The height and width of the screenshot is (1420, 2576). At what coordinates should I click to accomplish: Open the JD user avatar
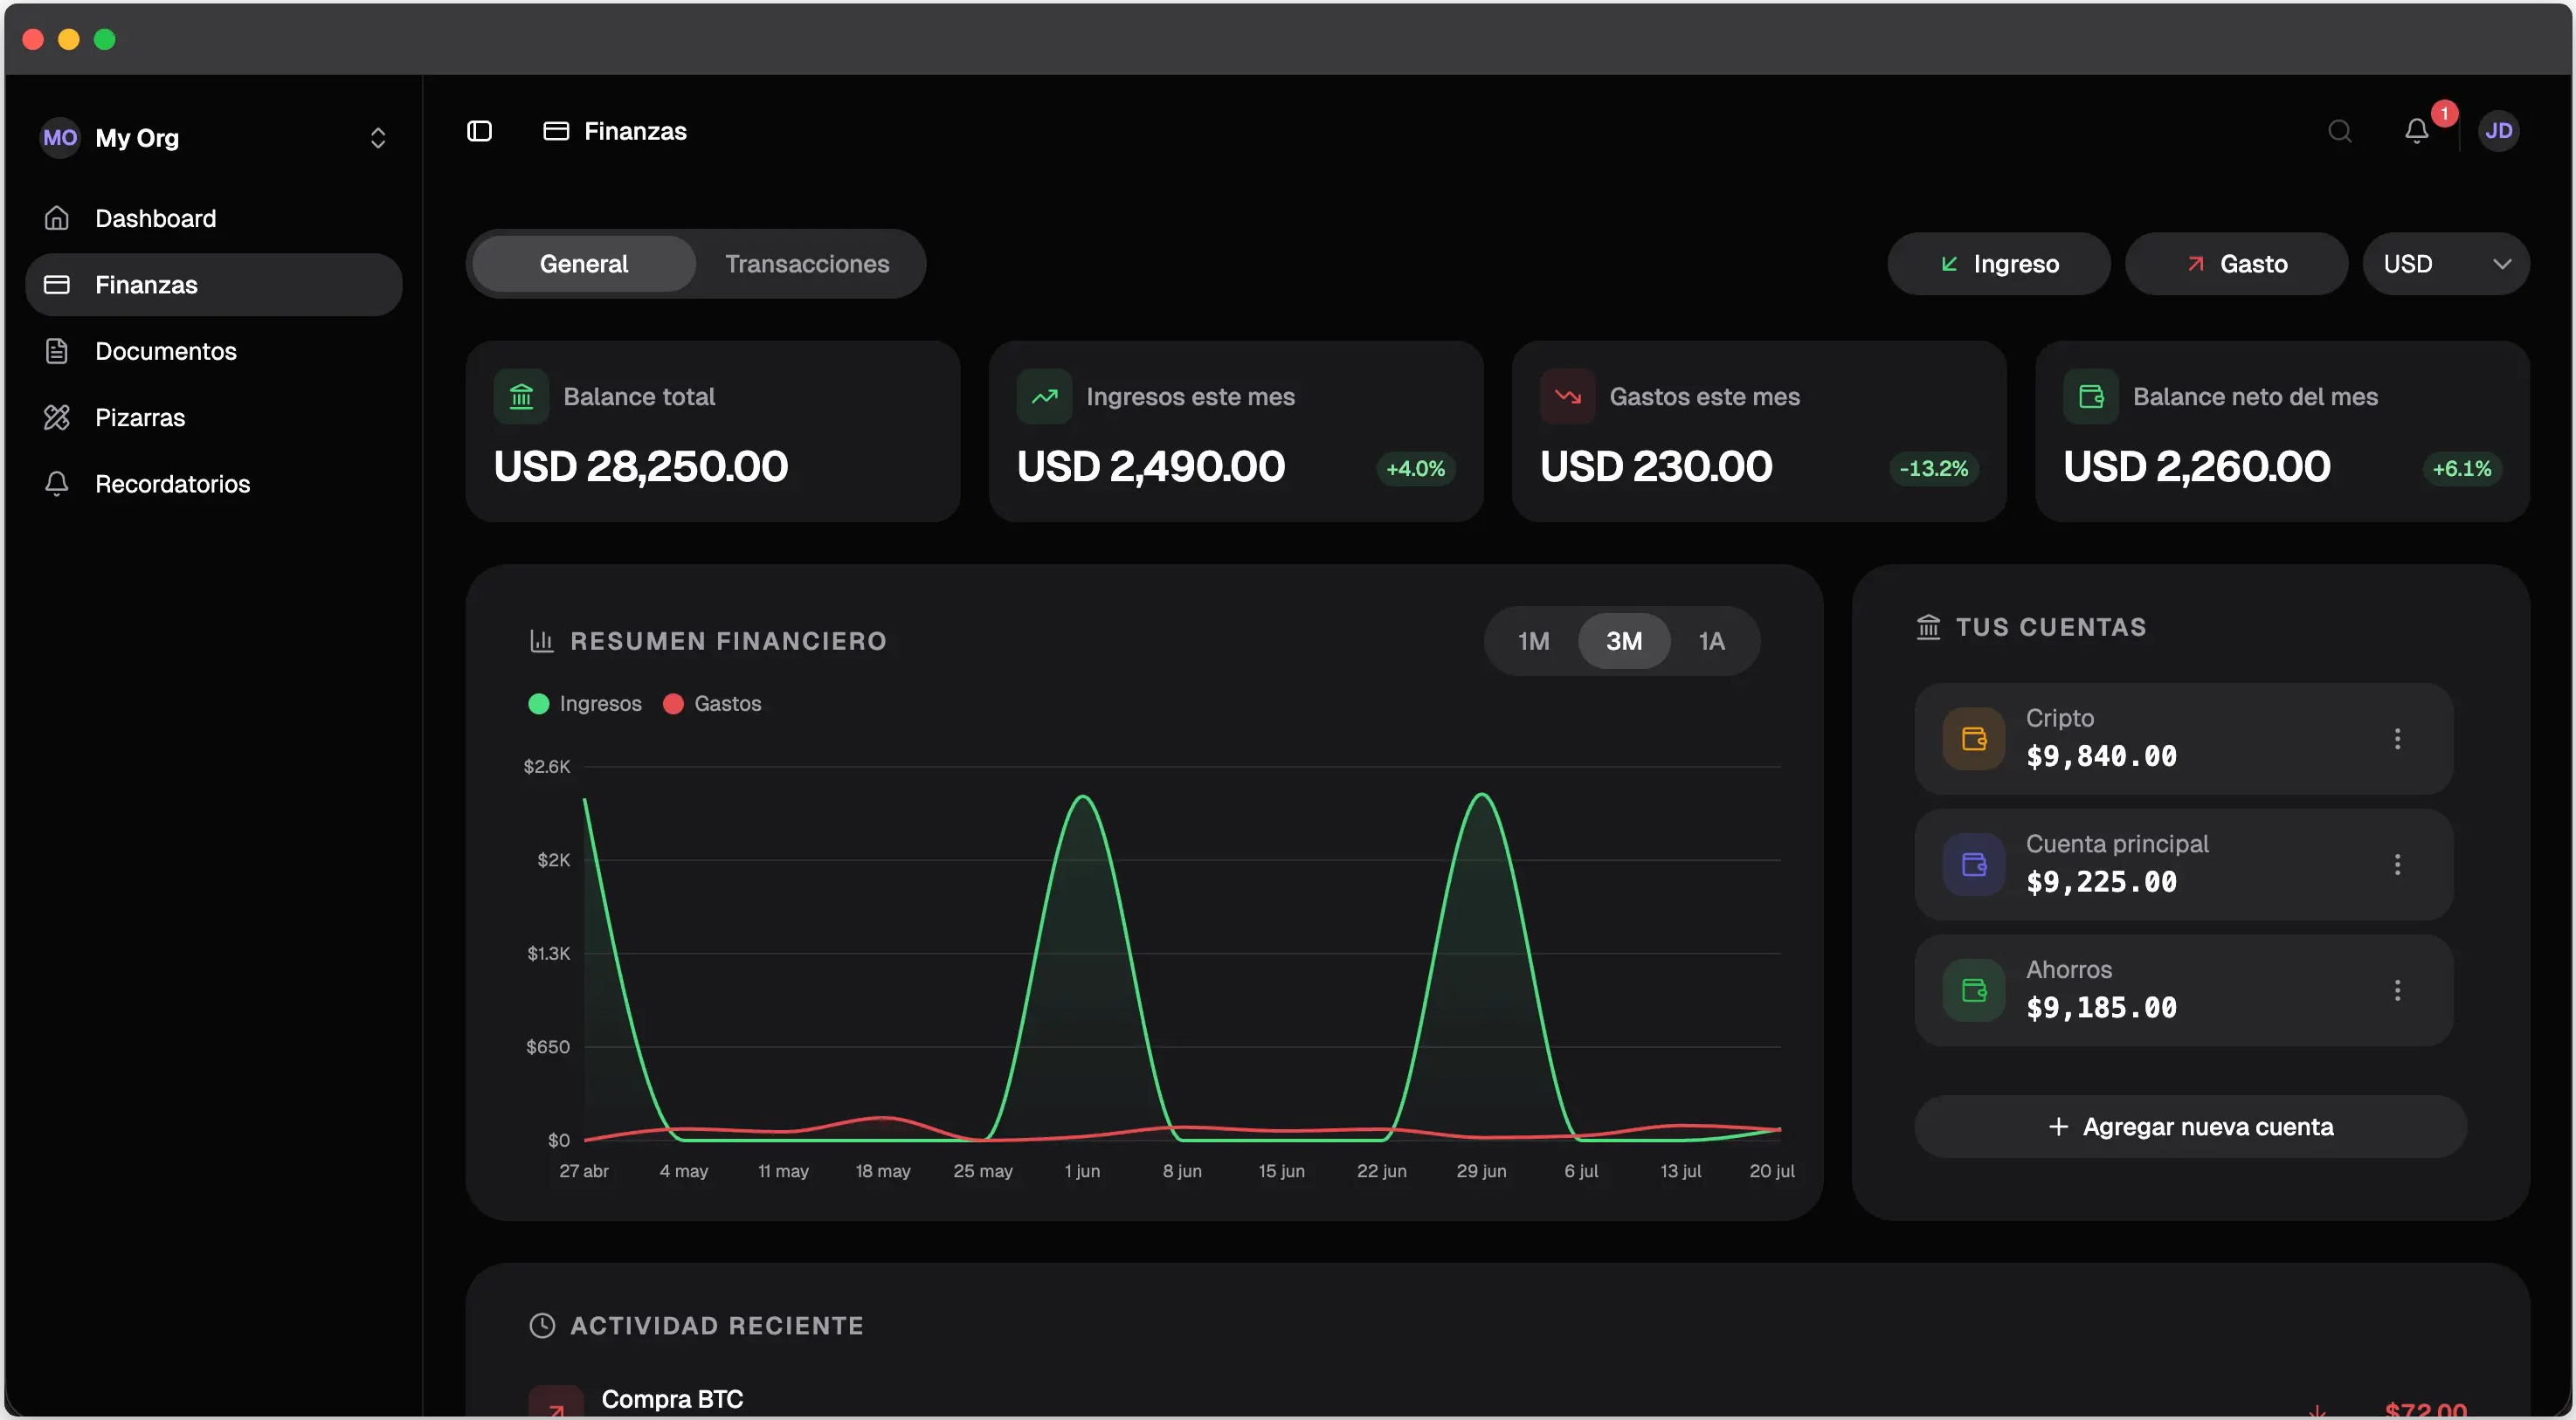pyautogui.click(x=2498, y=131)
